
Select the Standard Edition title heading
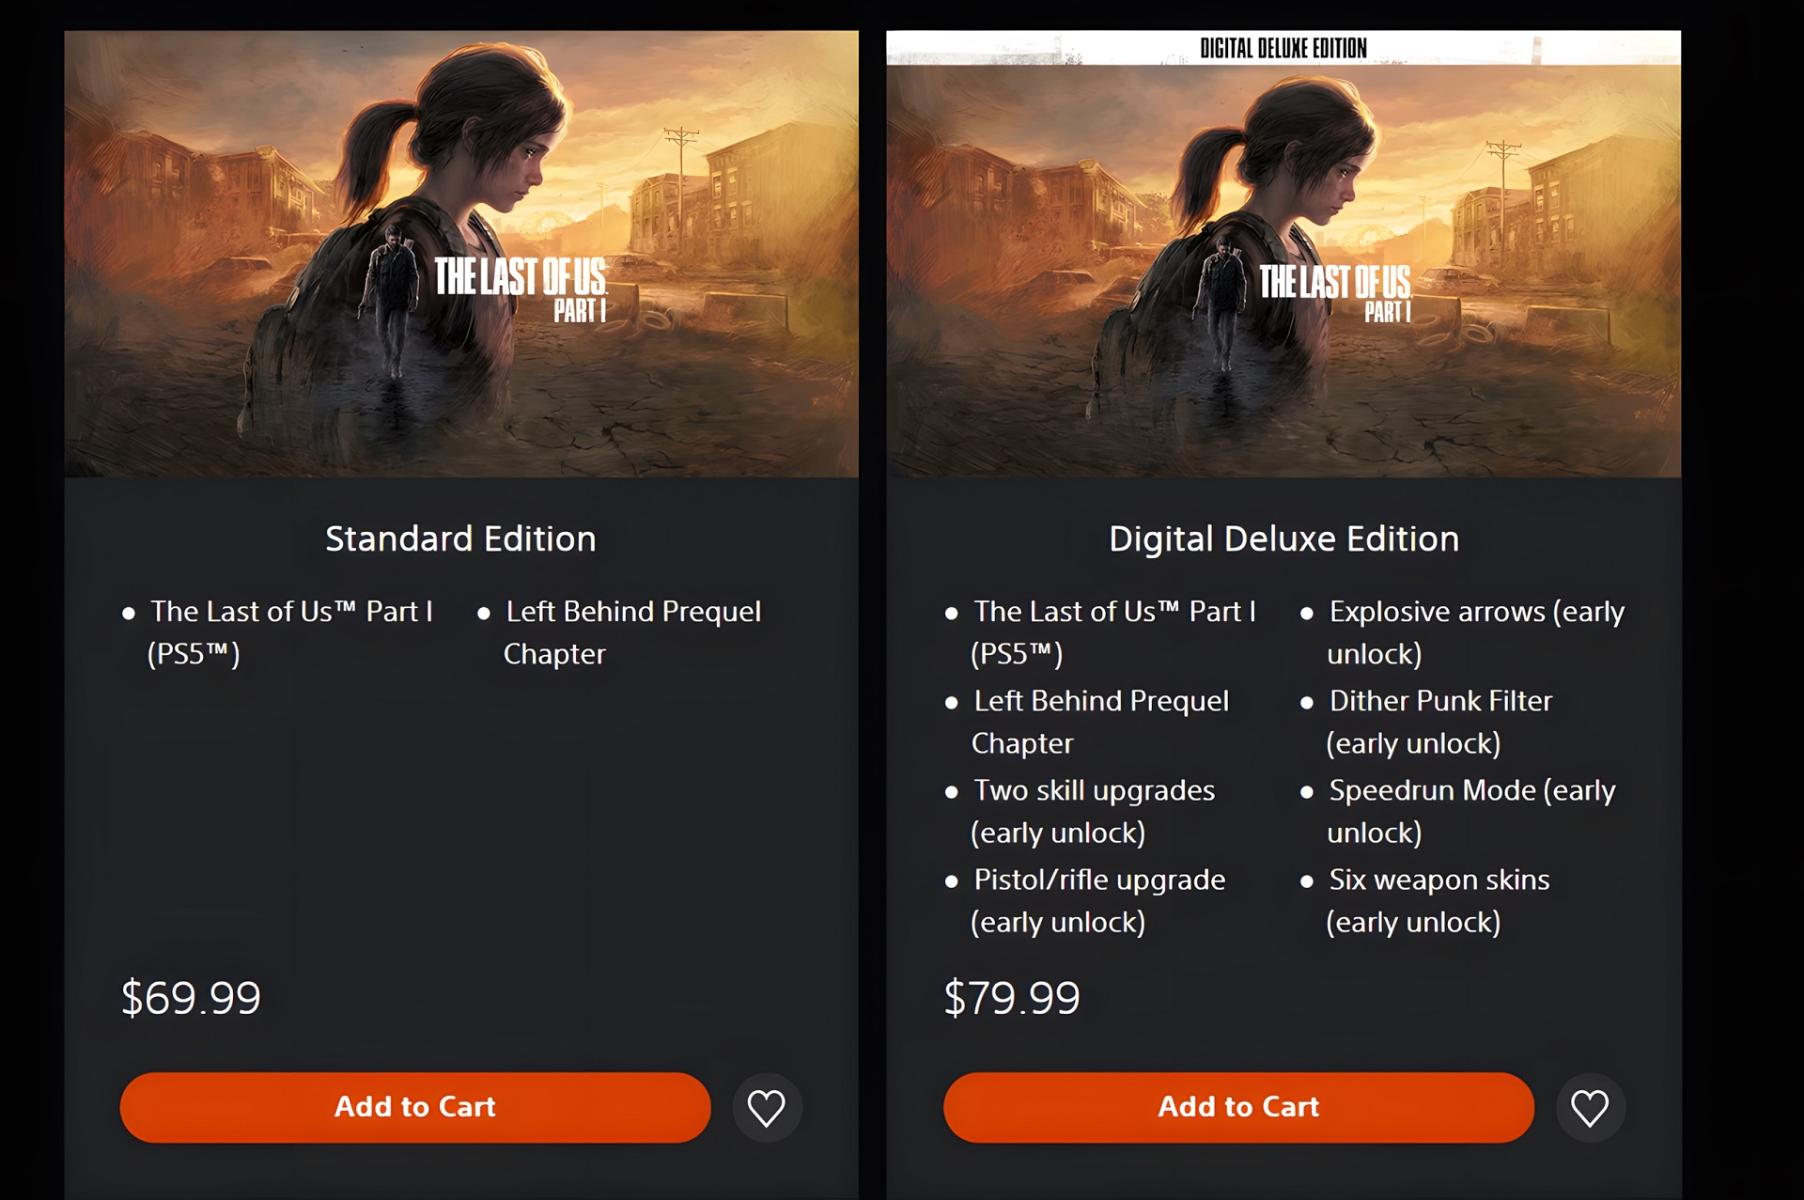coord(461,539)
